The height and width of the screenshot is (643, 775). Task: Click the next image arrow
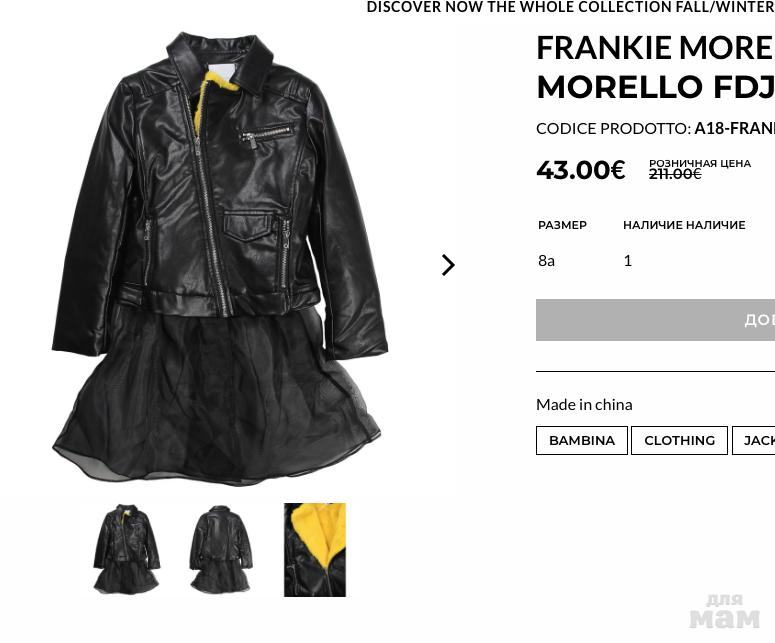(448, 265)
